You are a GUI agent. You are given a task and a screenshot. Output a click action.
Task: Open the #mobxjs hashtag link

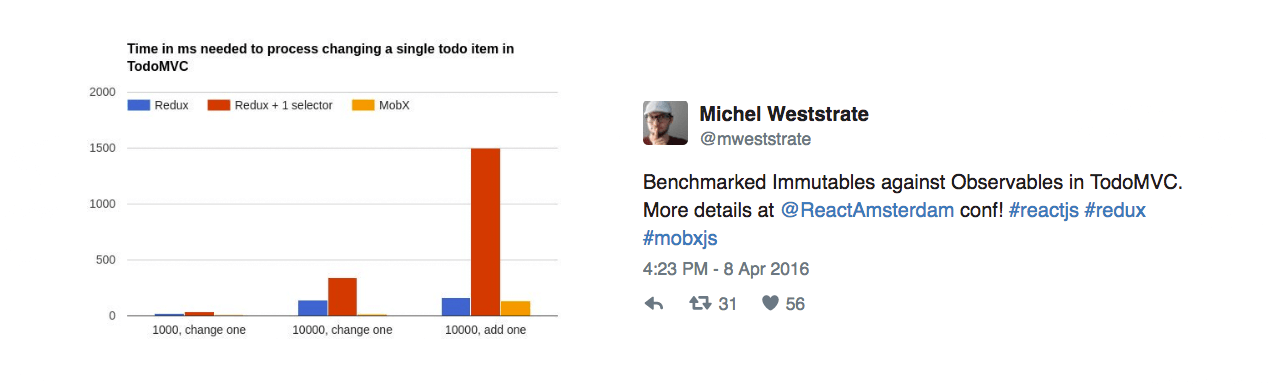tap(680, 238)
